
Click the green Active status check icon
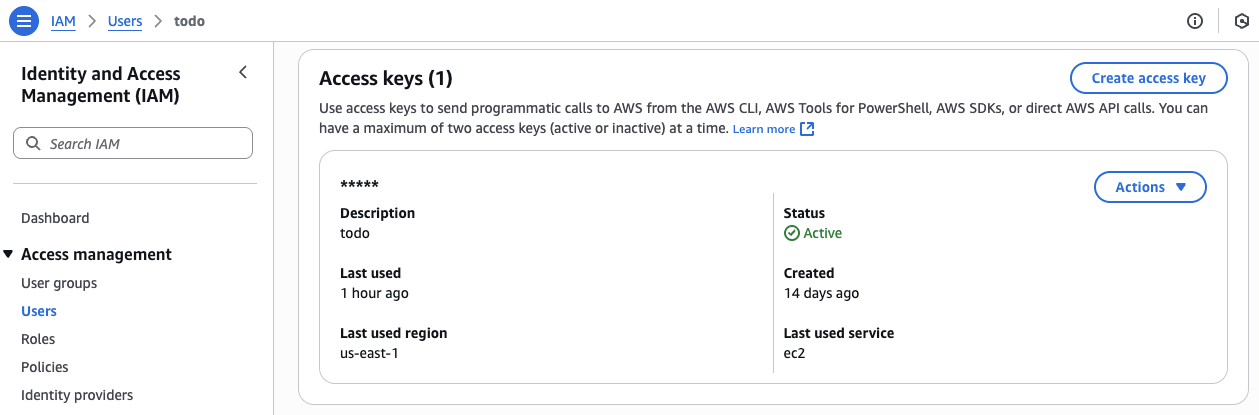[x=792, y=233]
